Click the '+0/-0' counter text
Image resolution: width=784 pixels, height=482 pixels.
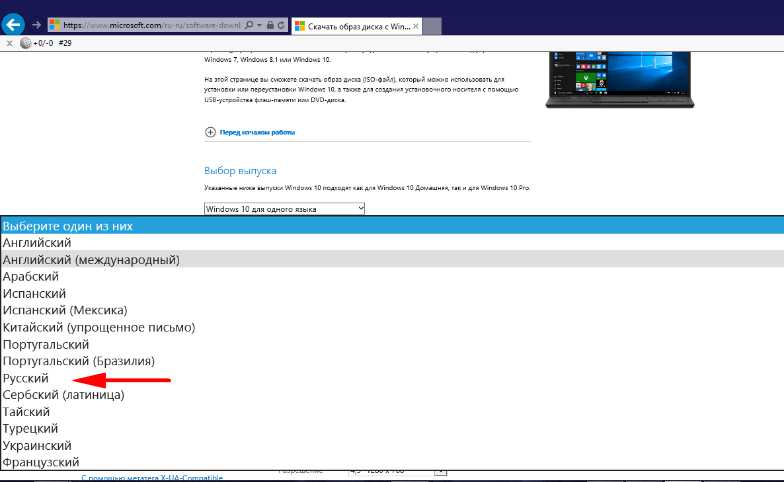(x=43, y=44)
